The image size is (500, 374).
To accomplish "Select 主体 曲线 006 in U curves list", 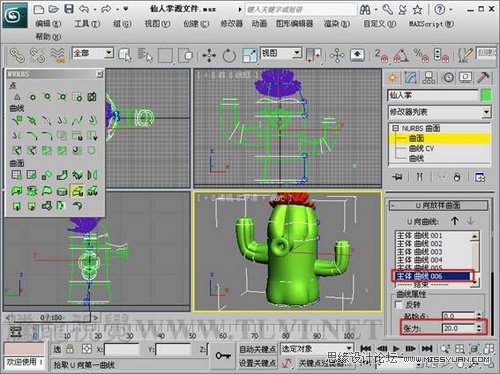I will [x=433, y=276].
